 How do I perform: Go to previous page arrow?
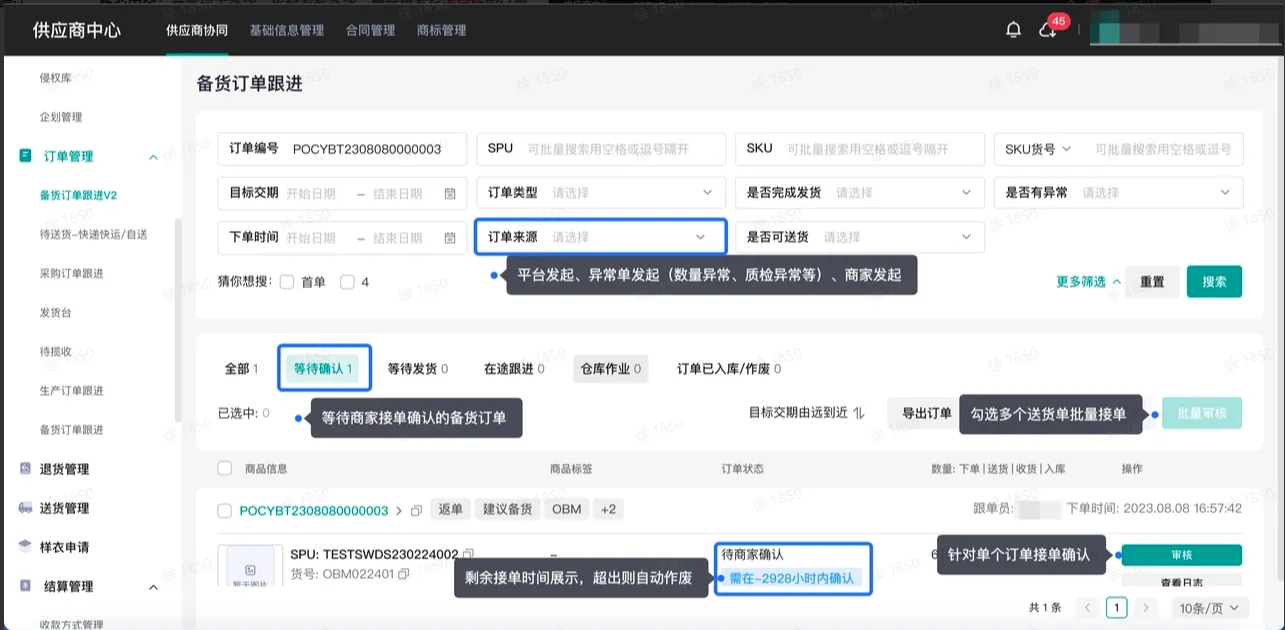(x=1088, y=608)
